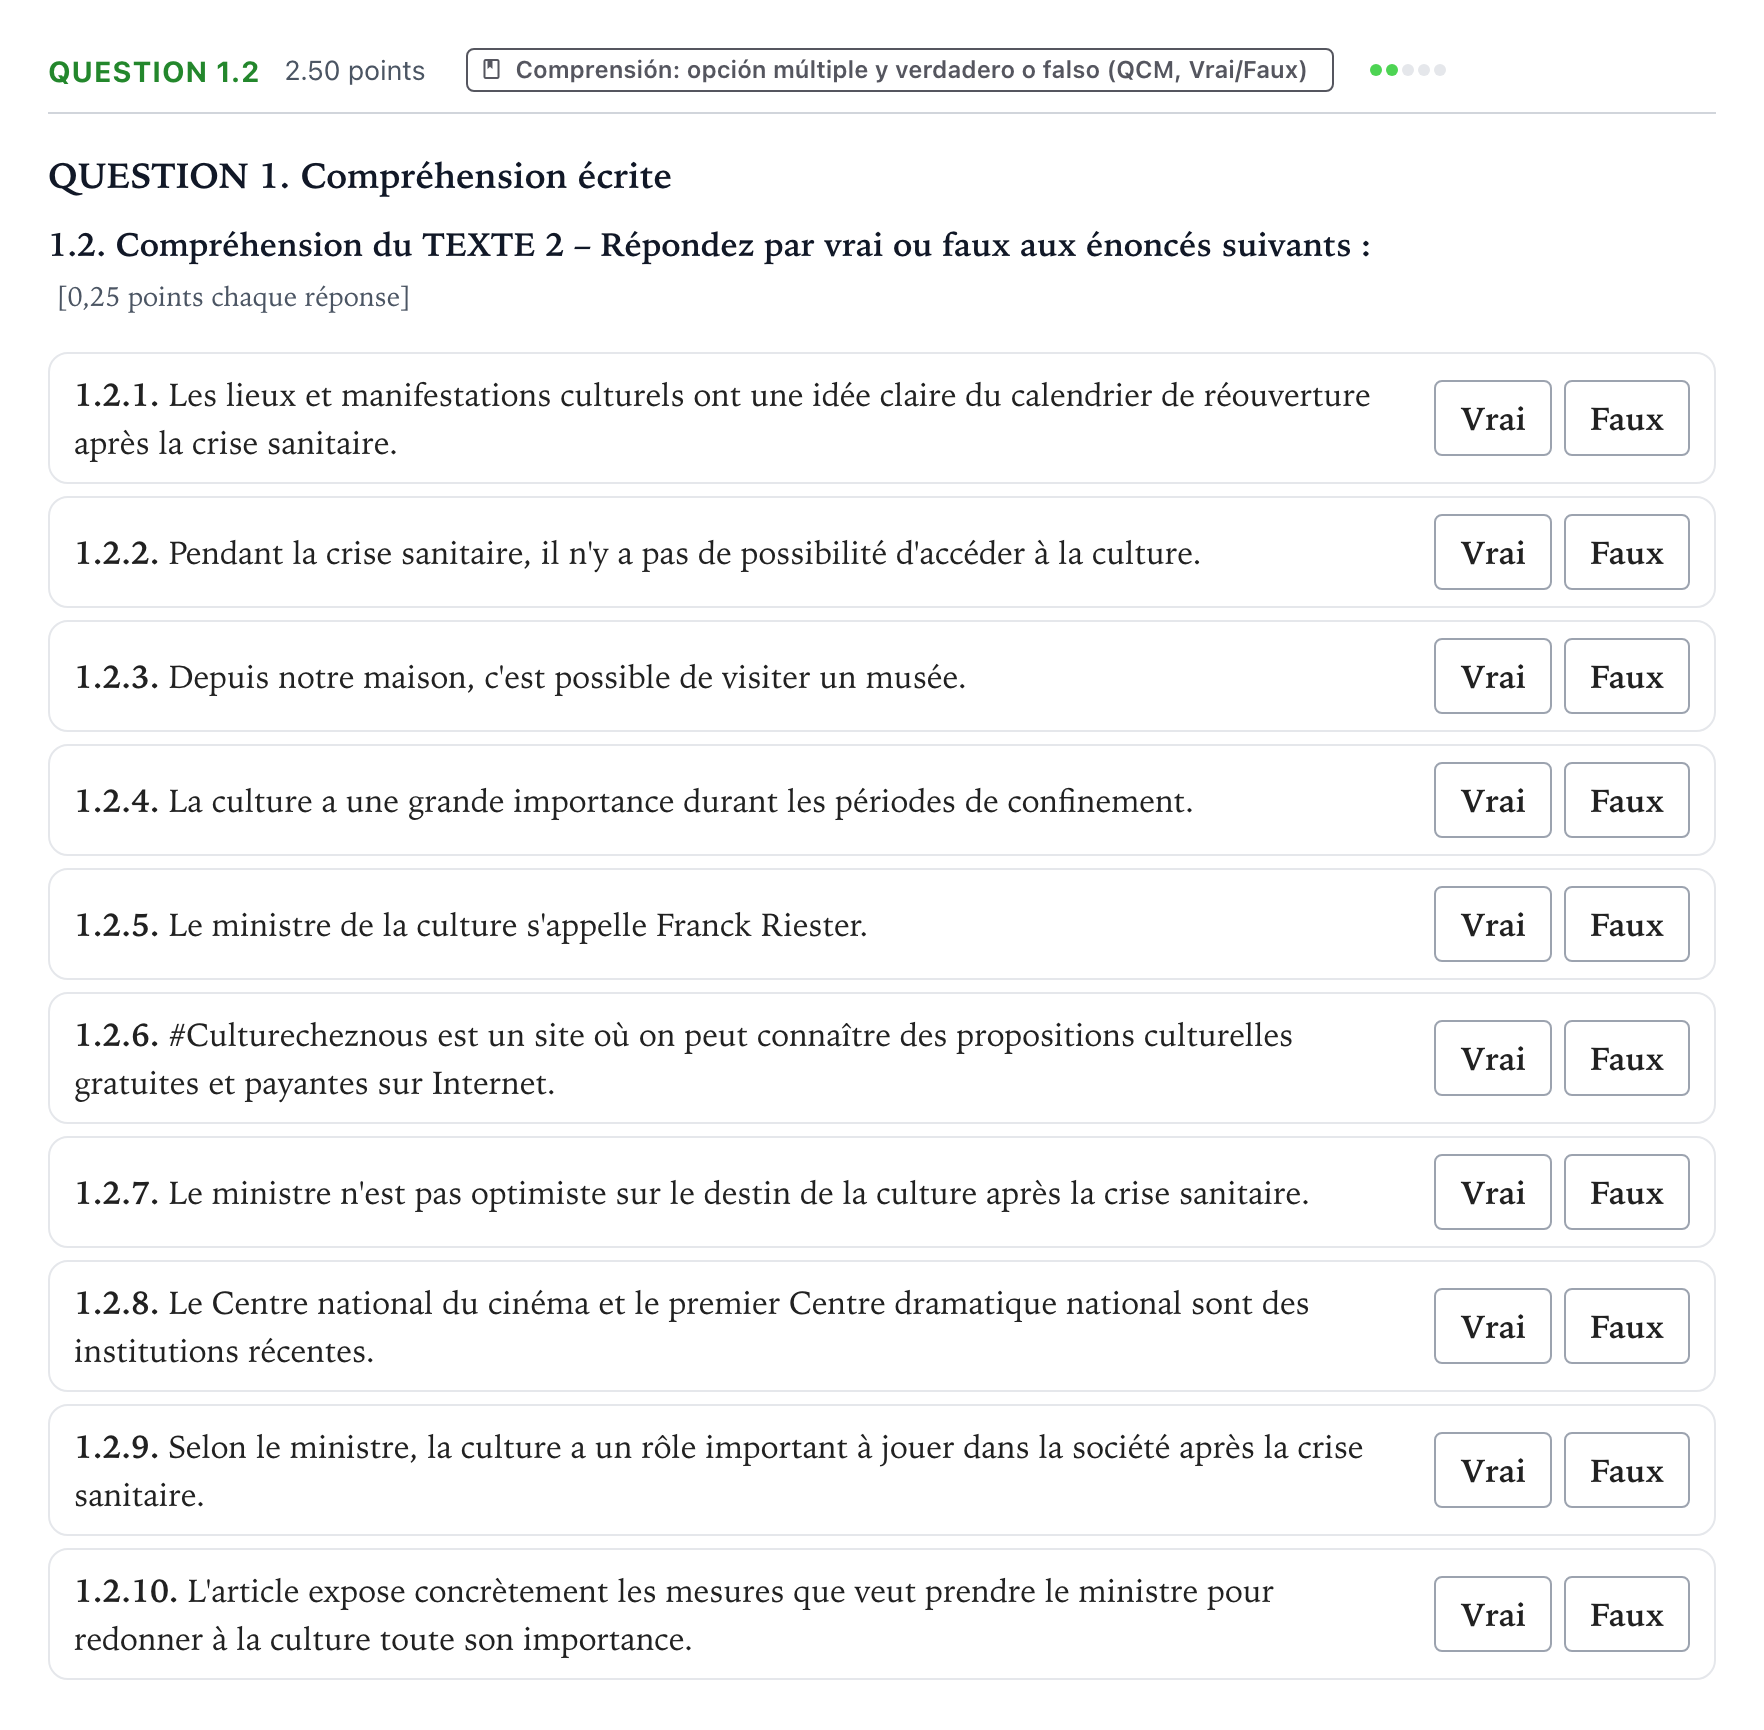Click the 'Compréhension du TEXTE 2' instruction heading
The width and height of the screenshot is (1764, 1730).
[x=709, y=245]
